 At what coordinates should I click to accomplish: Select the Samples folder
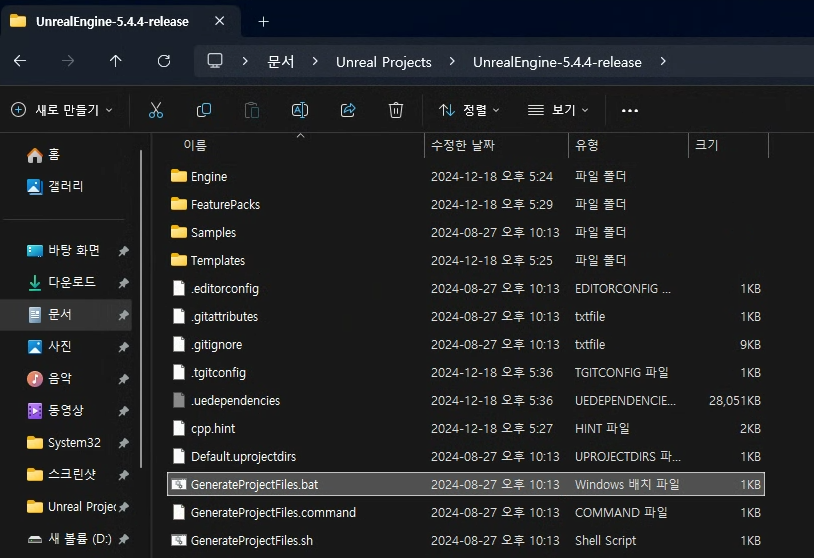point(466,233)
